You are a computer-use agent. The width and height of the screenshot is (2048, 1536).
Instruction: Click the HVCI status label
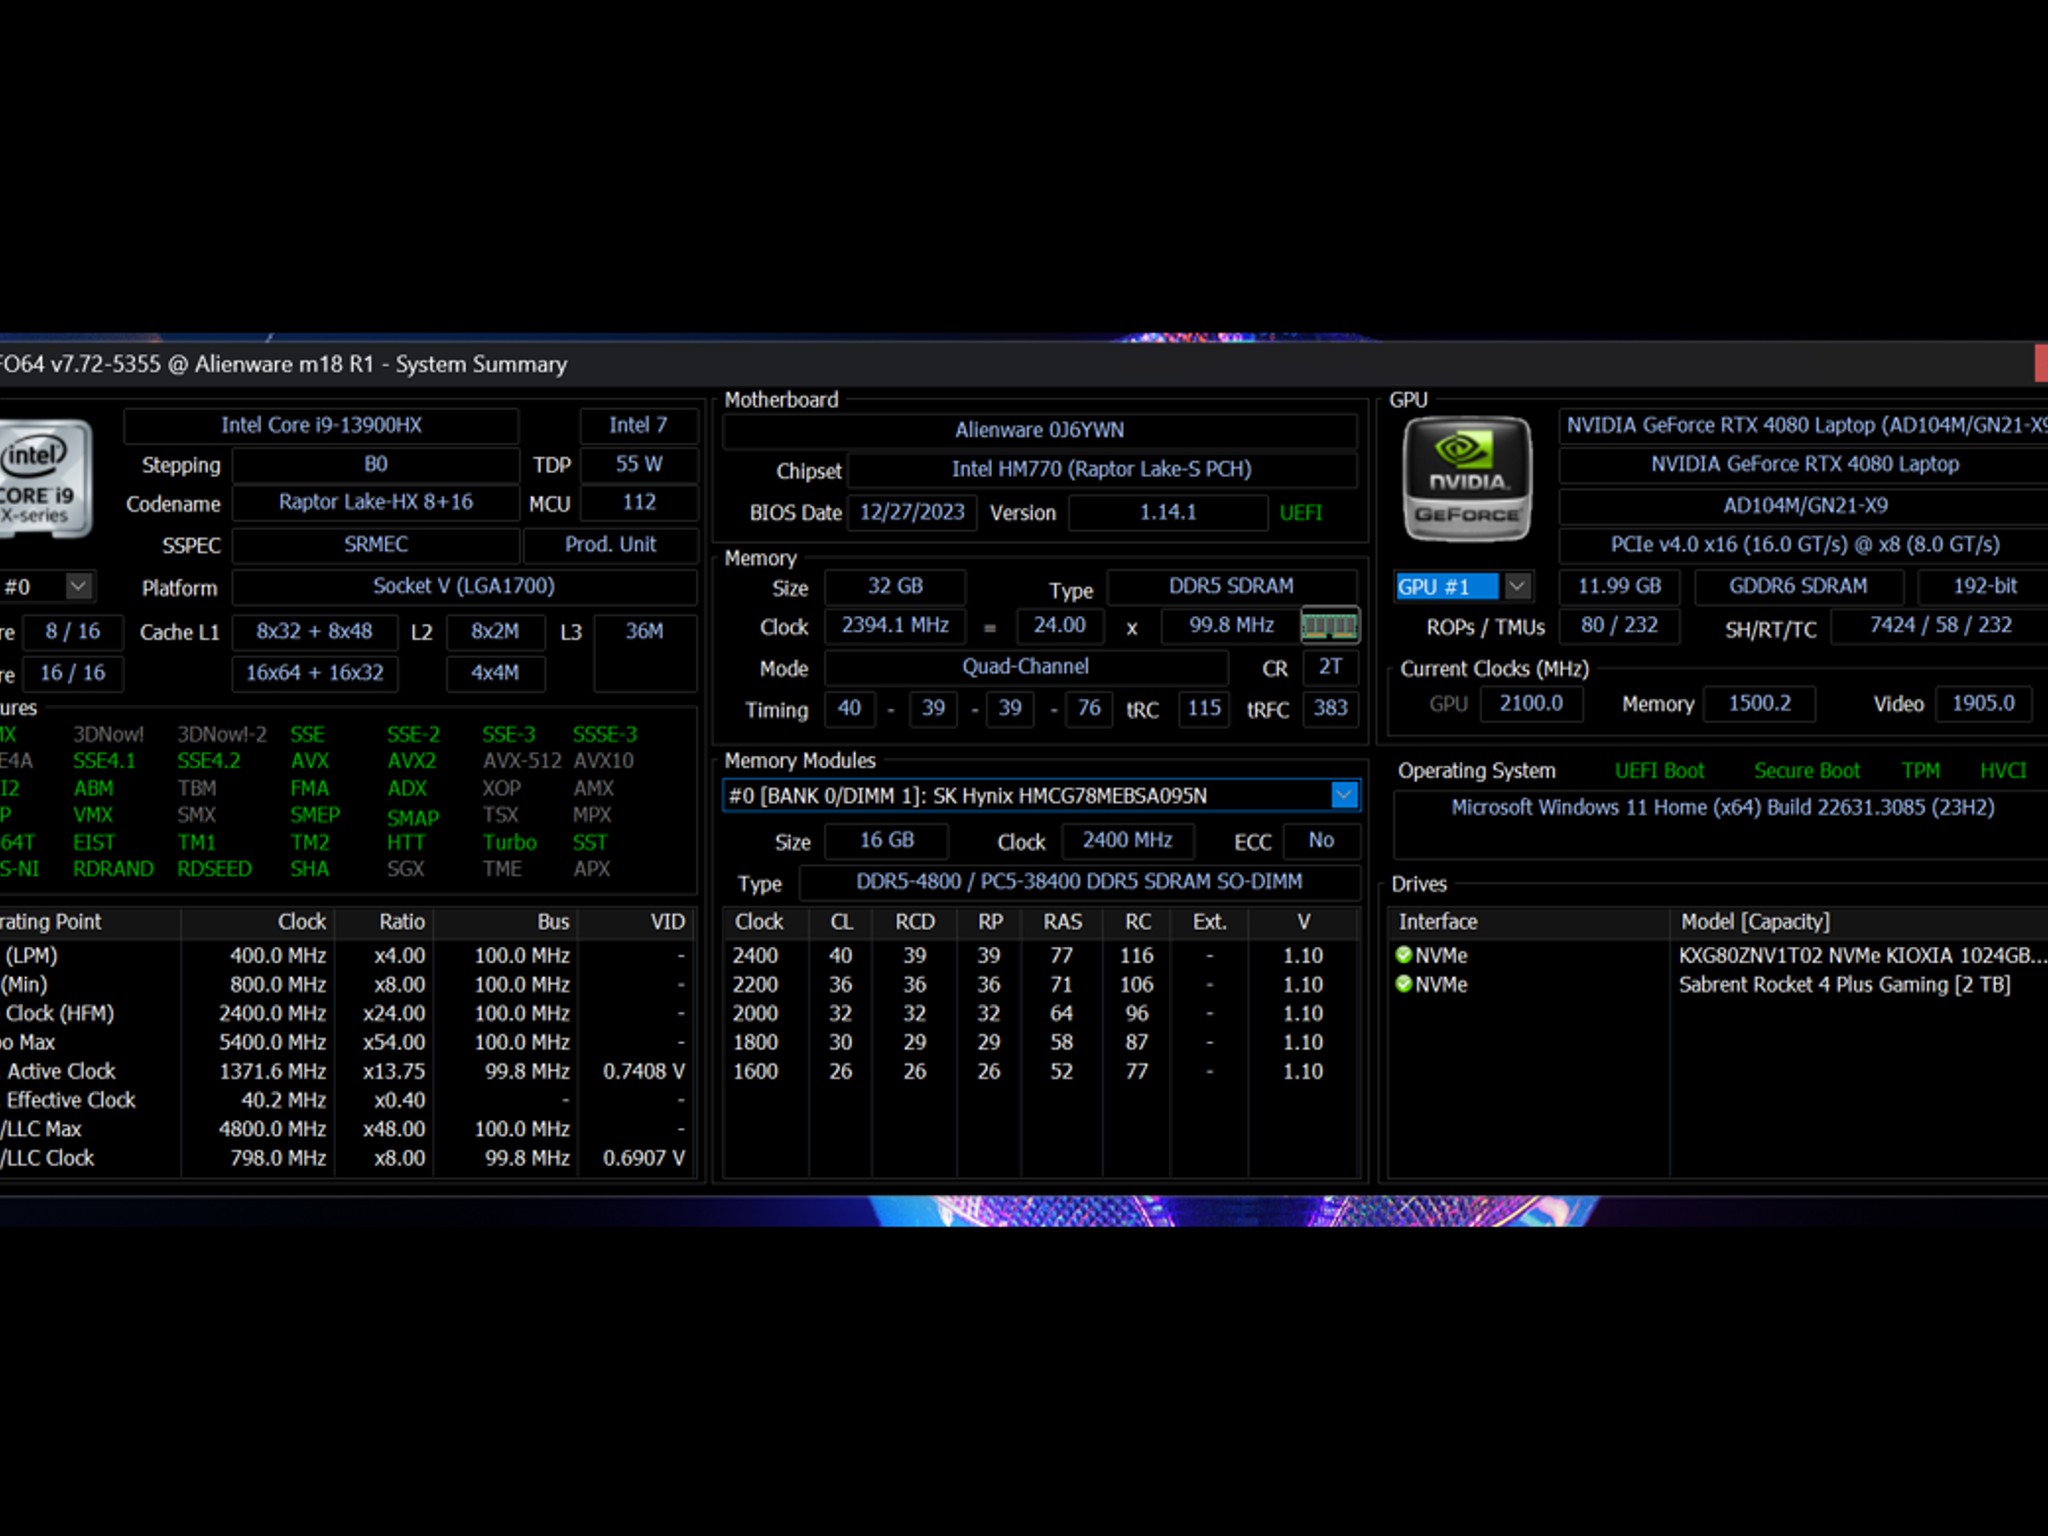pos(2002,771)
